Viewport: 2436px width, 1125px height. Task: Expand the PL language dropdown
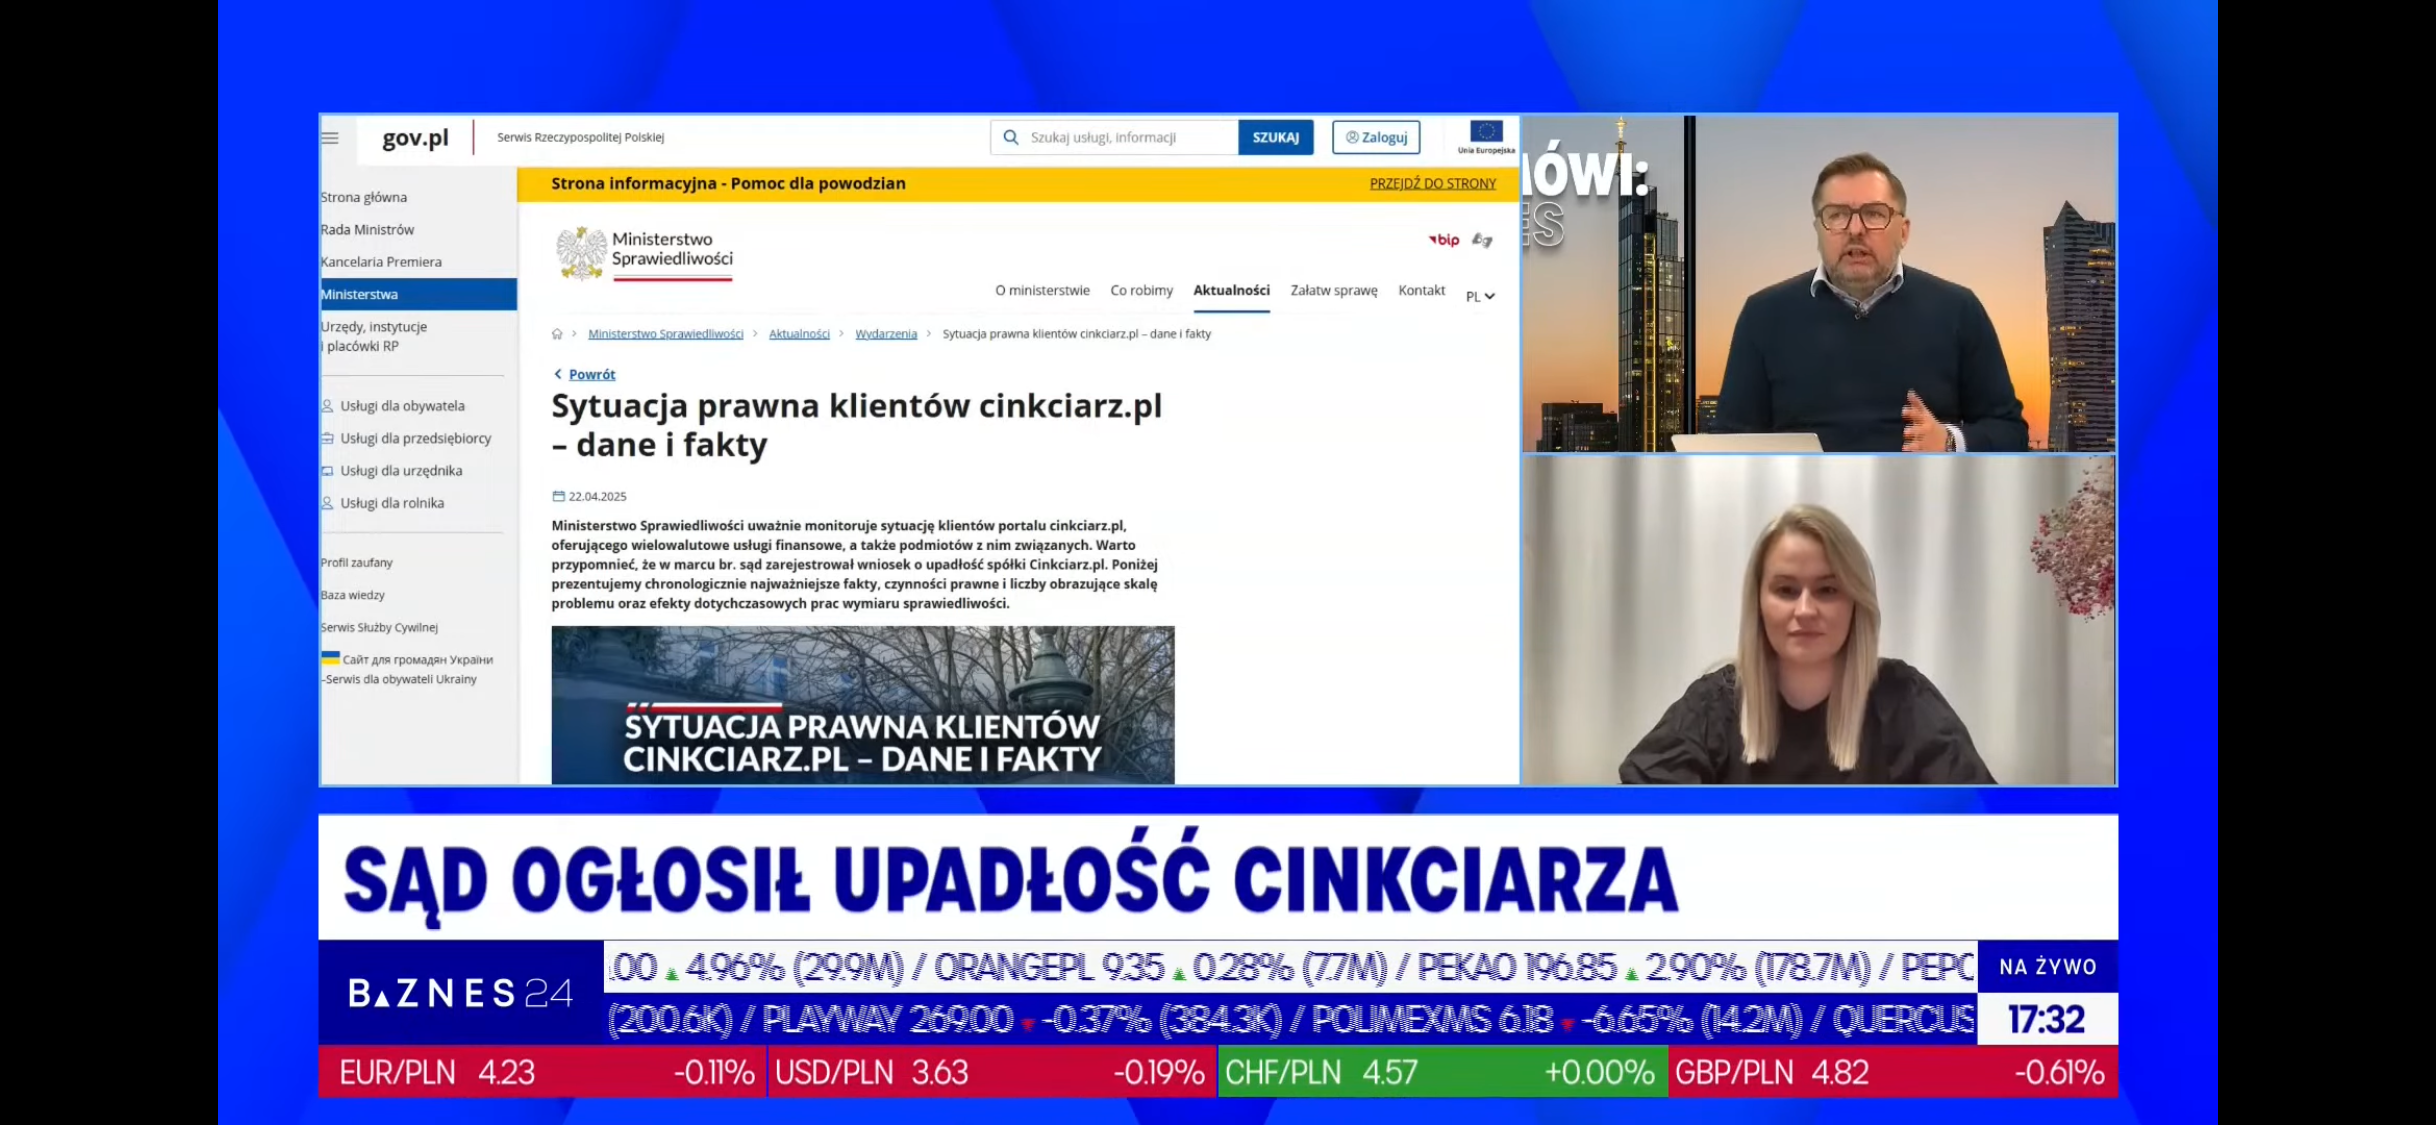tap(1480, 296)
